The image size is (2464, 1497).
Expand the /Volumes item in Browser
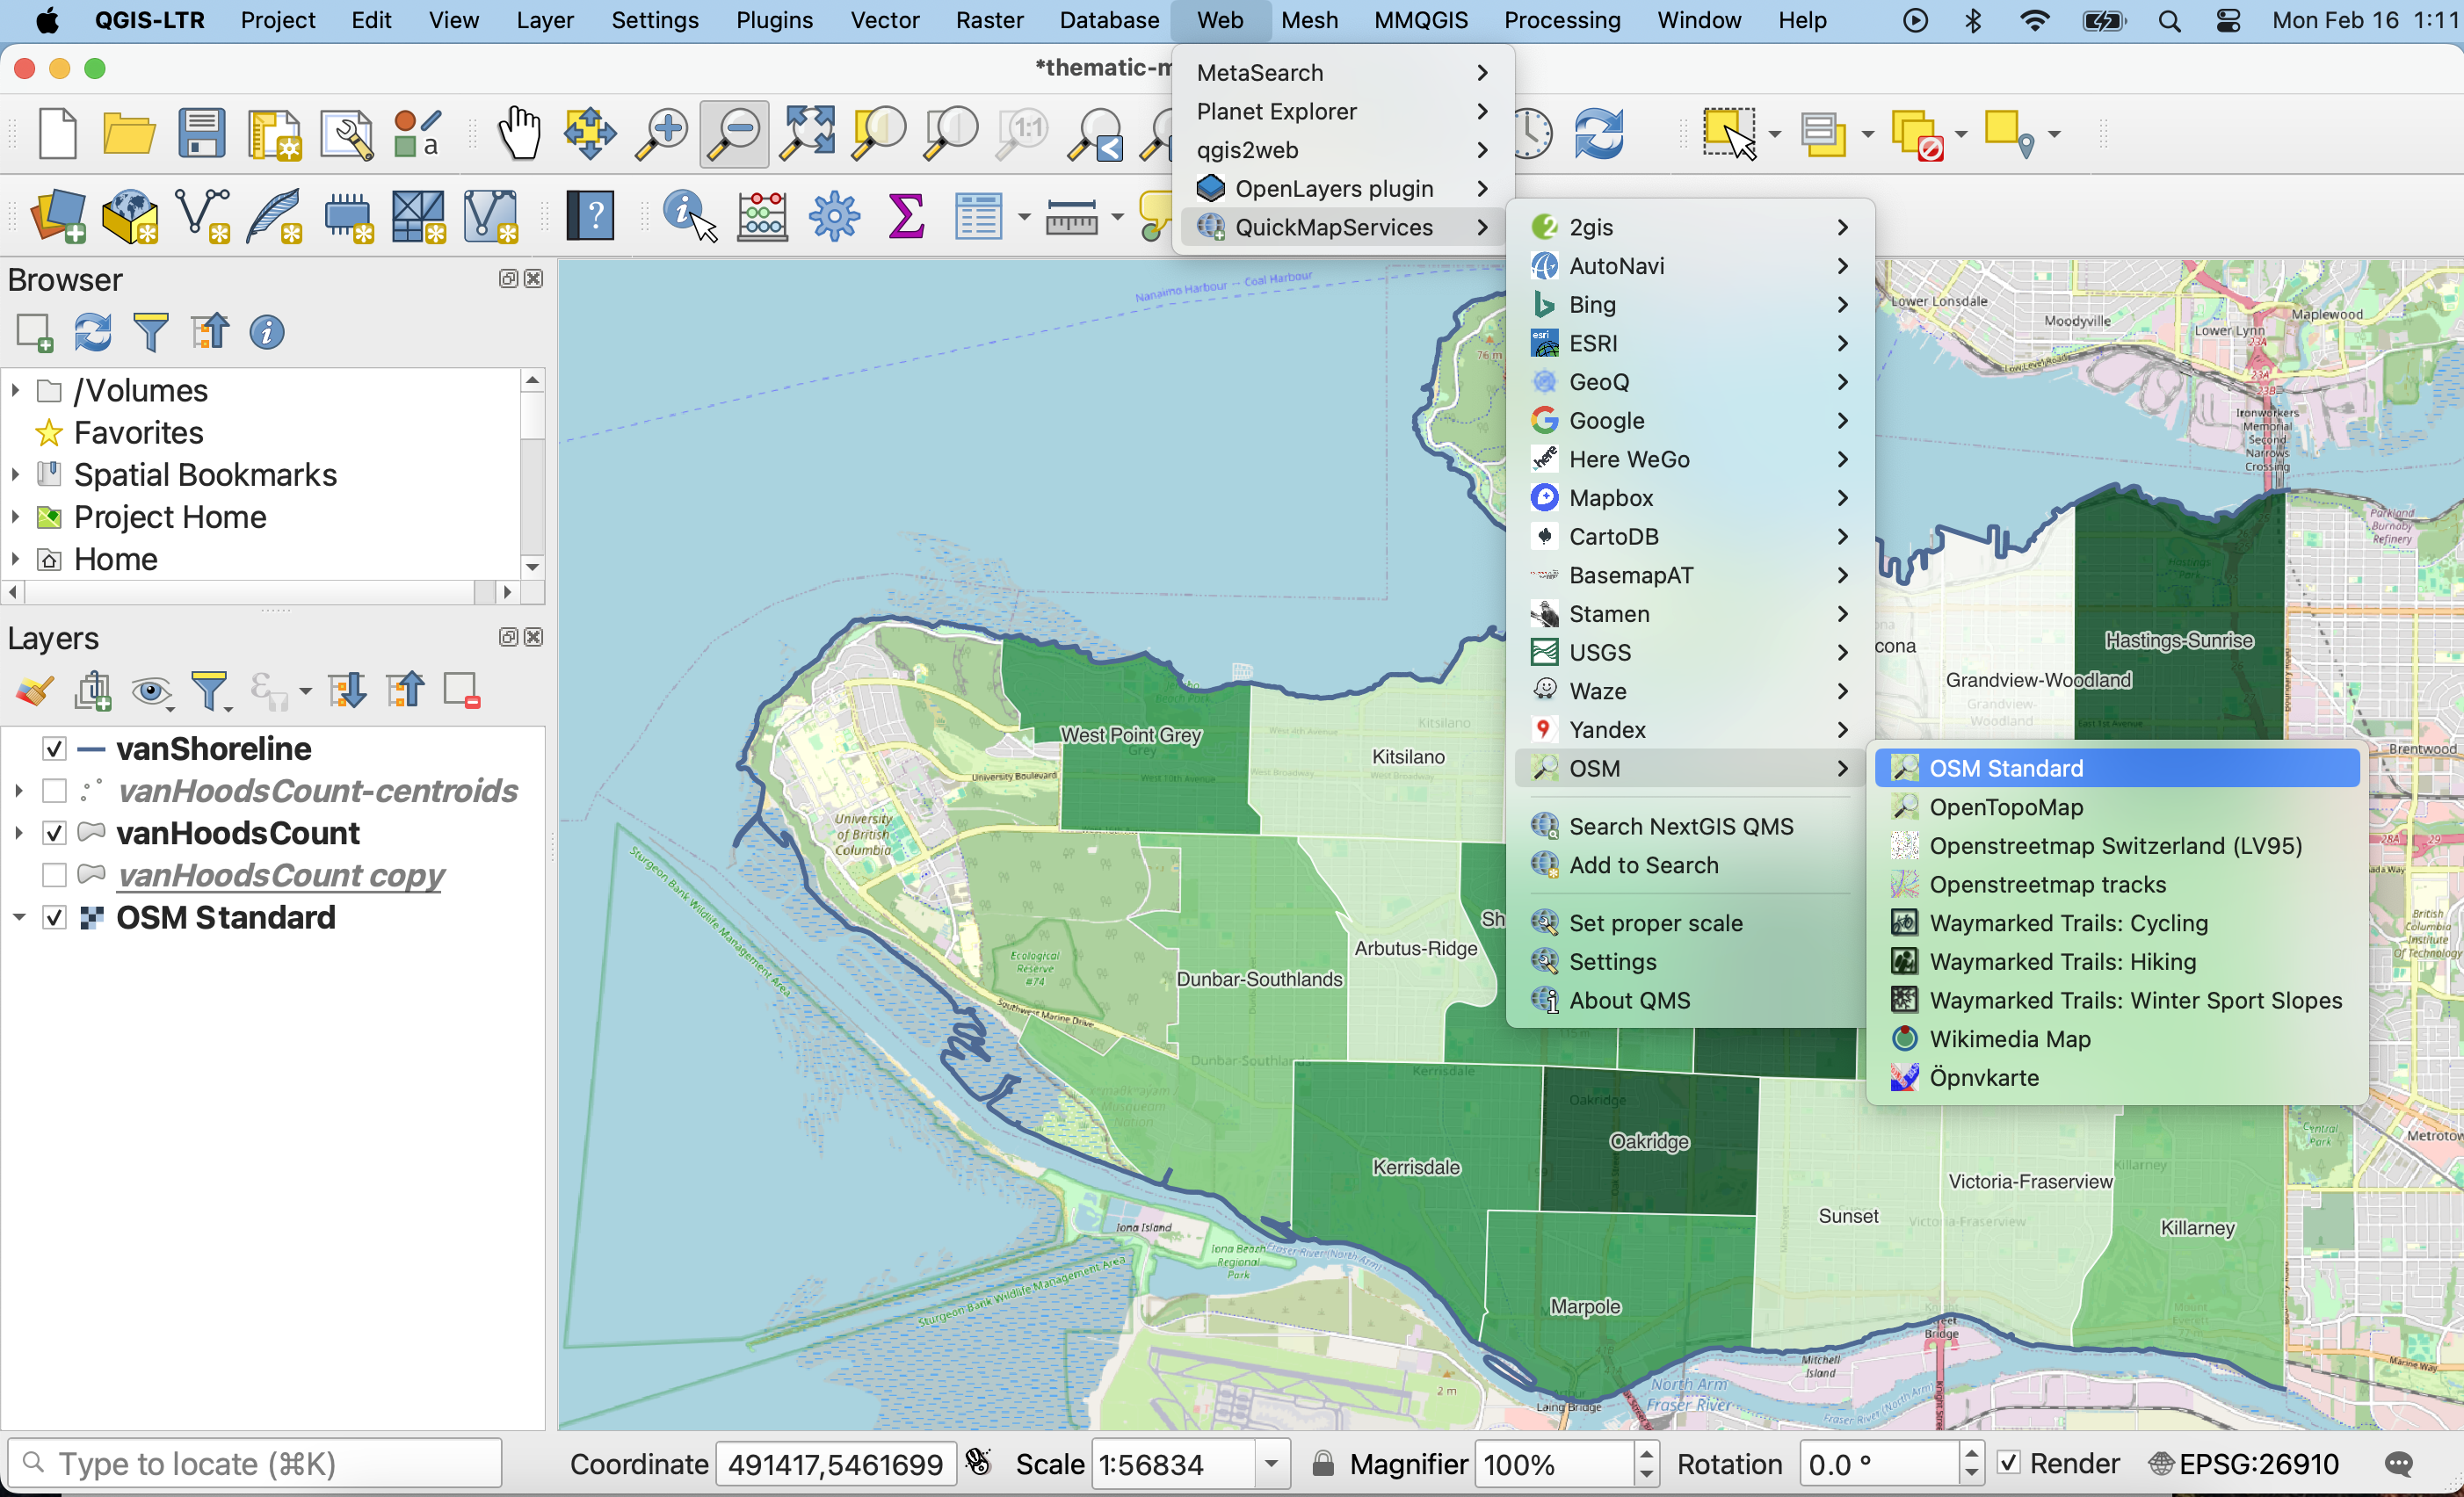pyautogui.click(x=15, y=390)
